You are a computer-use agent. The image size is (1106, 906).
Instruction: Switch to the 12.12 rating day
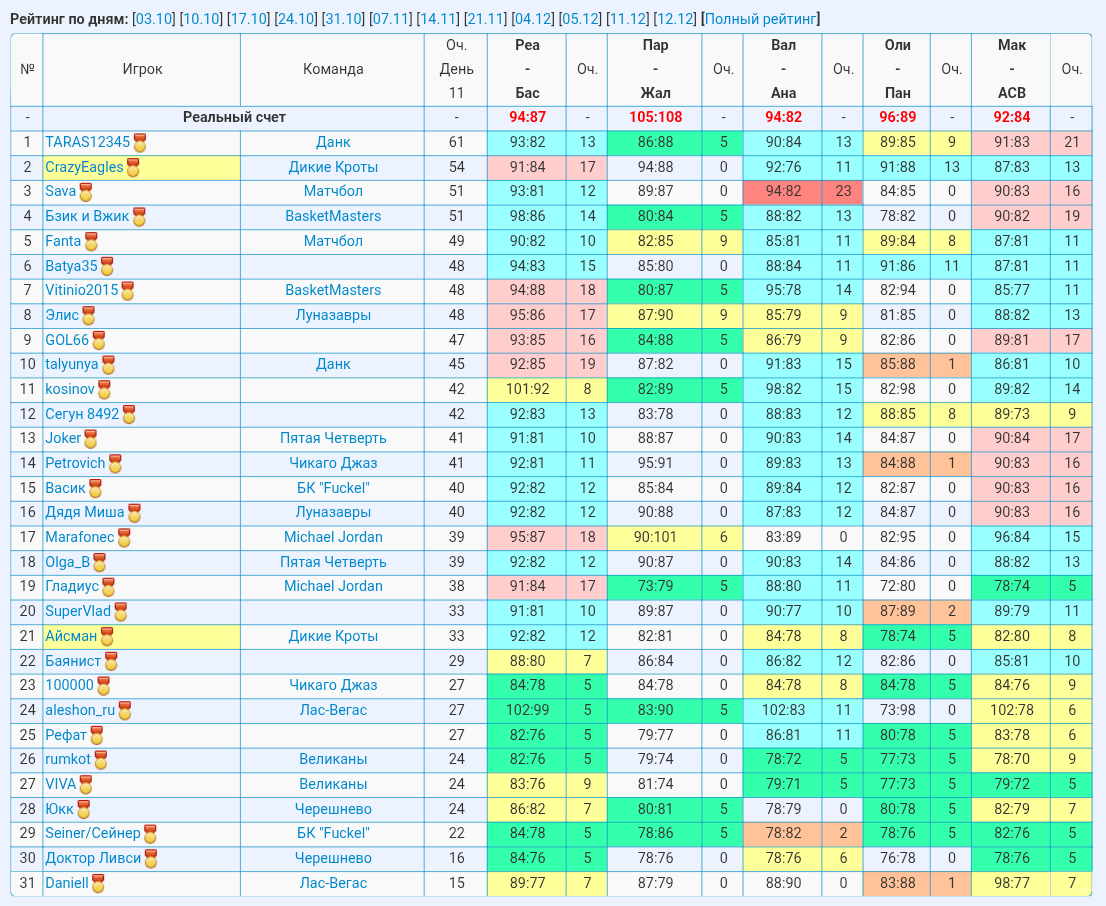(x=675, y=19)
